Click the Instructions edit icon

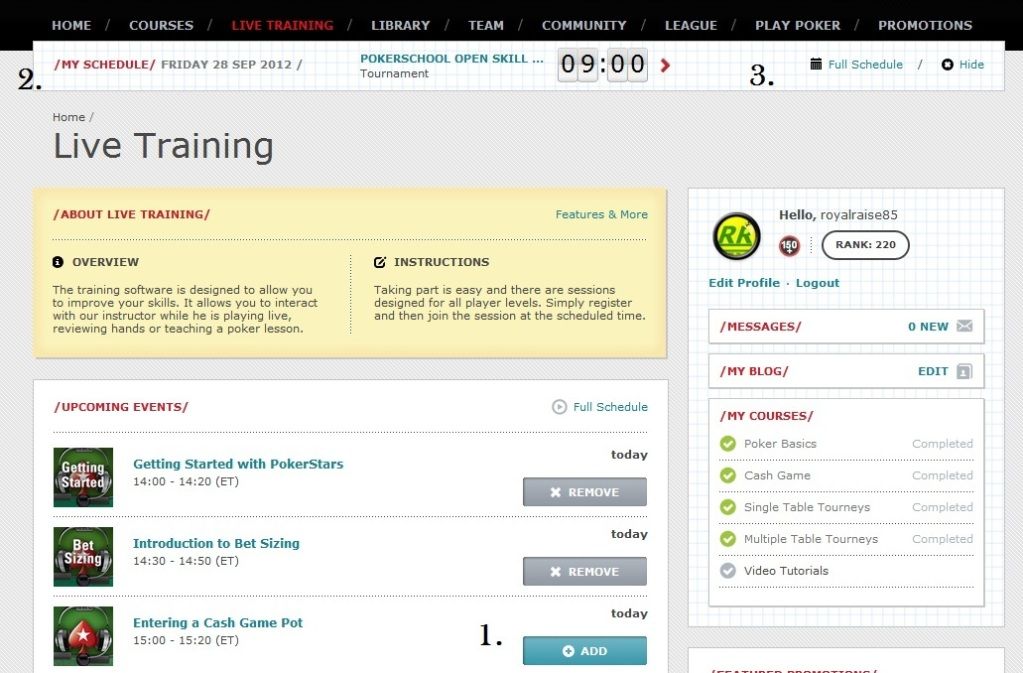(380, 262)
